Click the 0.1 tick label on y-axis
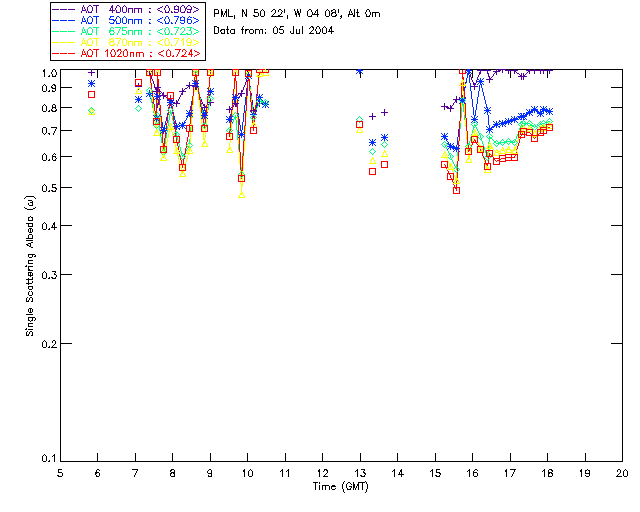This screenshot has width=640, height=512. pos(50,459)
